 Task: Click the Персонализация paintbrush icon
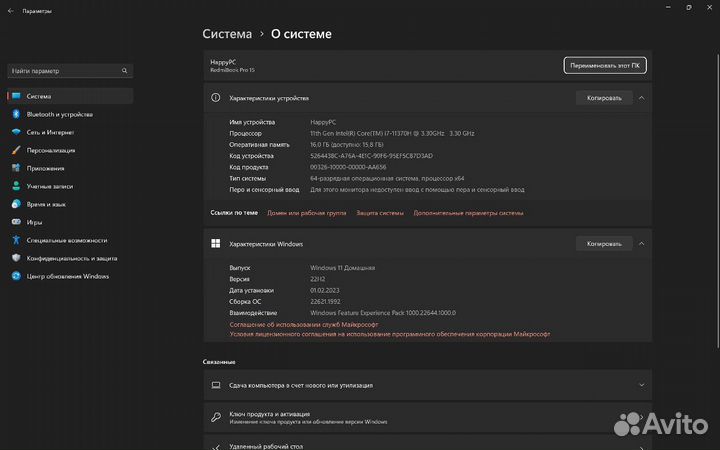[x=16, y=150]
